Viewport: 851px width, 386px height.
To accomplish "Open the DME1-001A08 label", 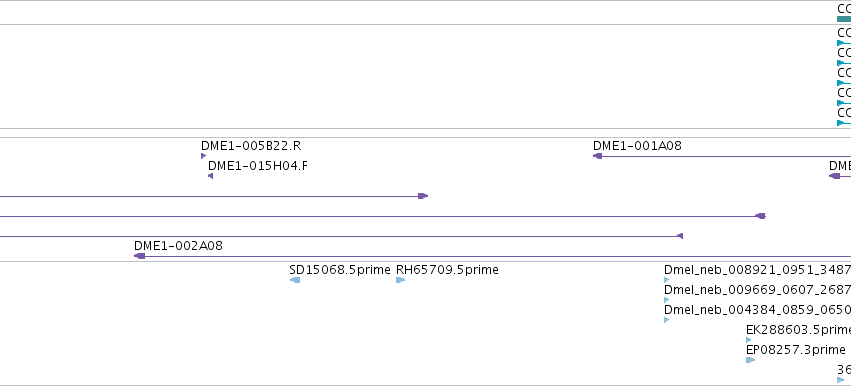I will [637, 145].
